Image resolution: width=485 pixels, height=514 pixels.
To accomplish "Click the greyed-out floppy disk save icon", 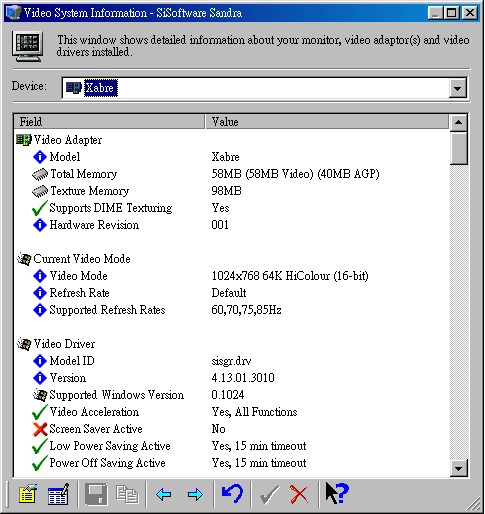I will 96,494.
